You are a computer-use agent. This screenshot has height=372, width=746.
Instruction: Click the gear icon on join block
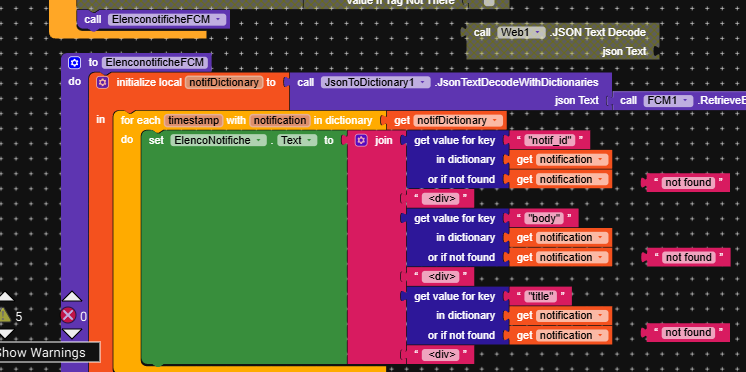[362, 140]
